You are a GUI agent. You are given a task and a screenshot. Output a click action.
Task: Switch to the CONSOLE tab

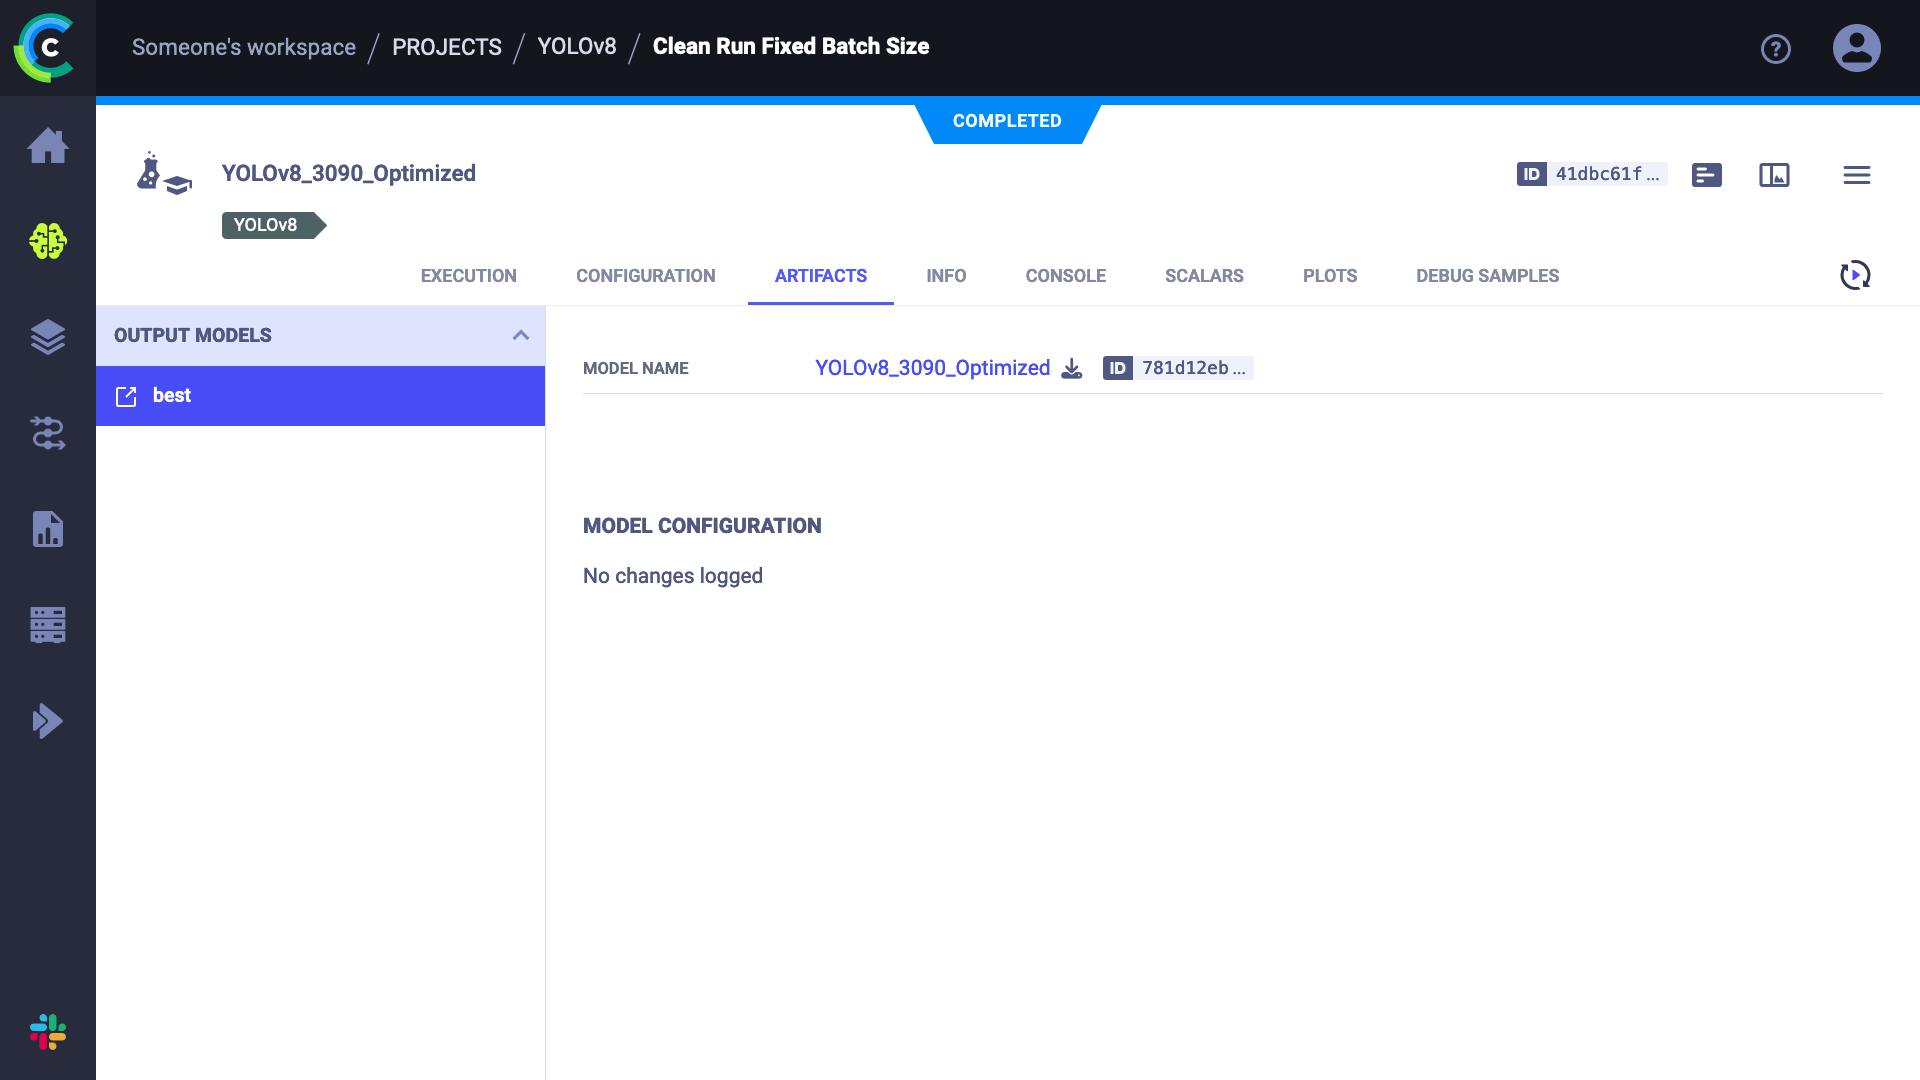[1065, 276]
